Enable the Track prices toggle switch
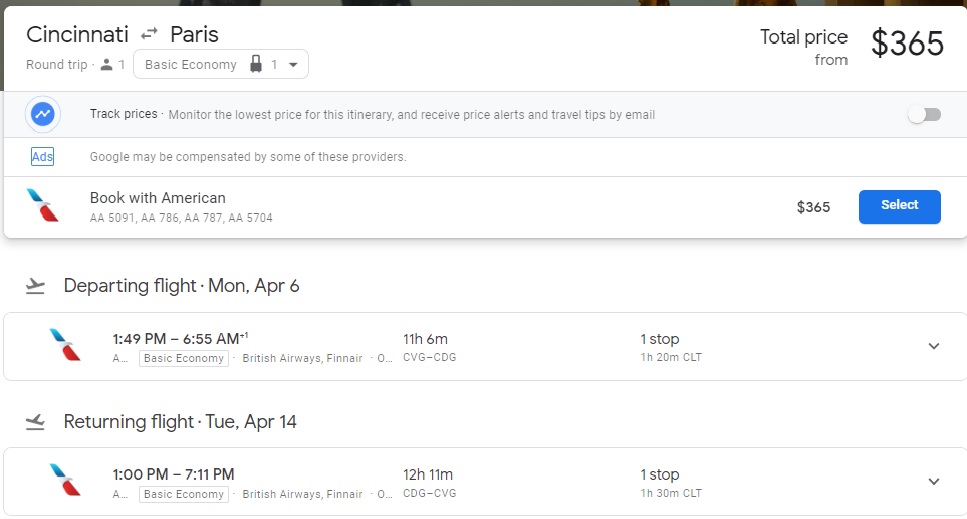Viewport: 967px width, 519px height. coord(924,115)
